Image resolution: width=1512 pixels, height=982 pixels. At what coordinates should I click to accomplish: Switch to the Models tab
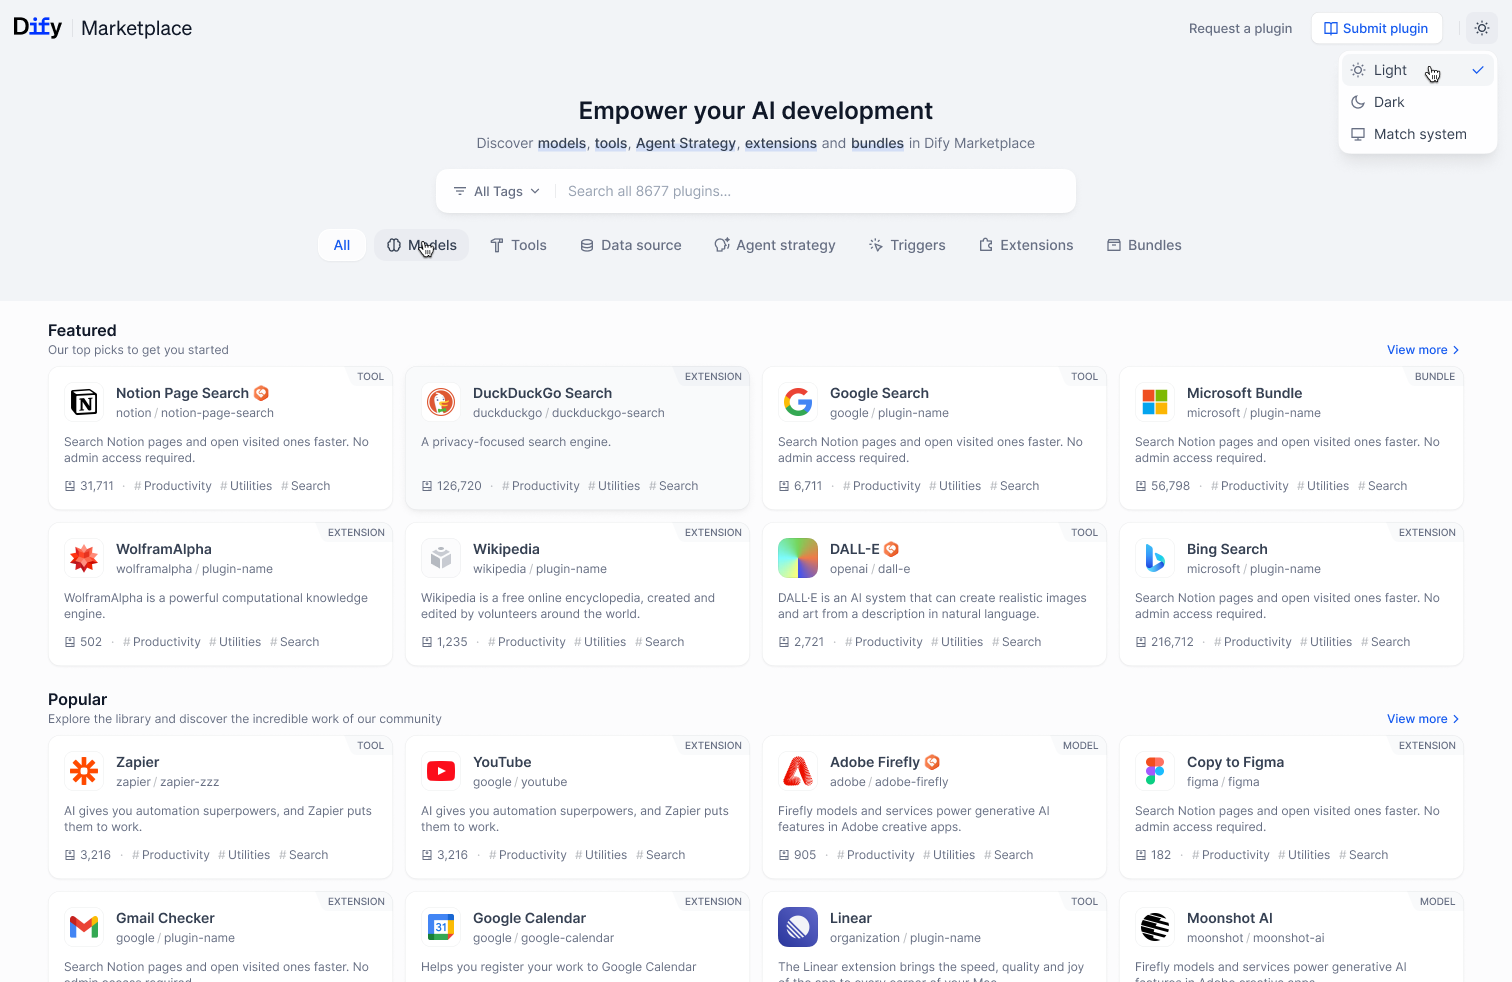(421, 245)
